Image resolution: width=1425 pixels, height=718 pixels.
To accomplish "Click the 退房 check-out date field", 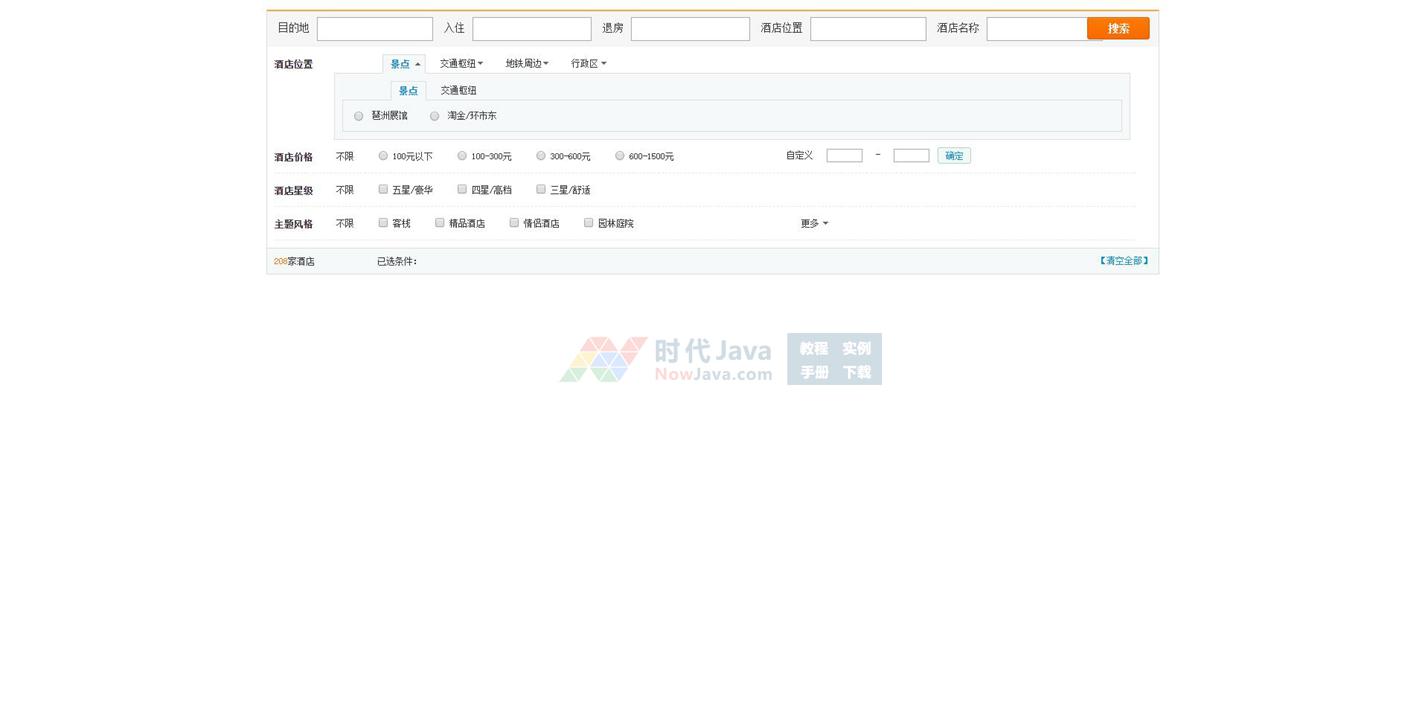I will tap(689, 29).
